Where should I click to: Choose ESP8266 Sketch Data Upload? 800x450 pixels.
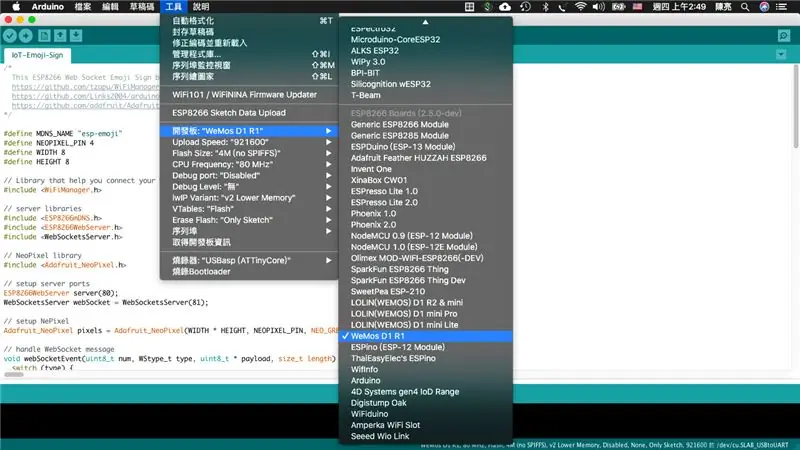pos(249,113)
